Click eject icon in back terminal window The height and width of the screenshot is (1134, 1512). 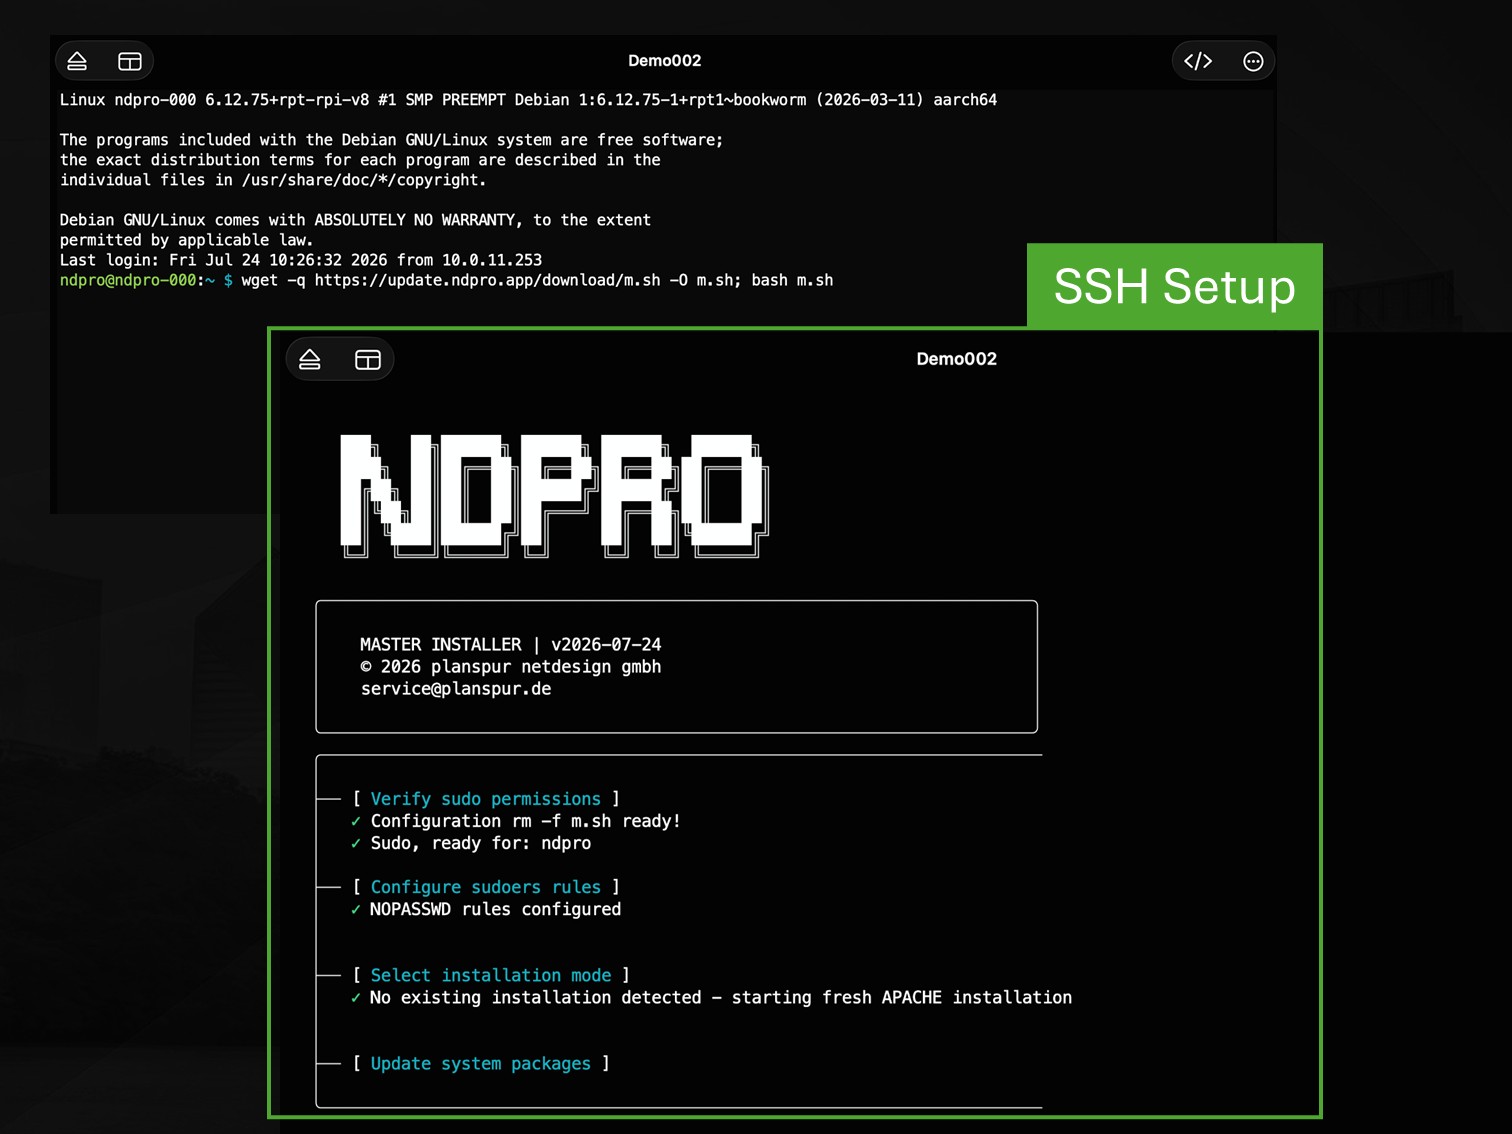77,61
